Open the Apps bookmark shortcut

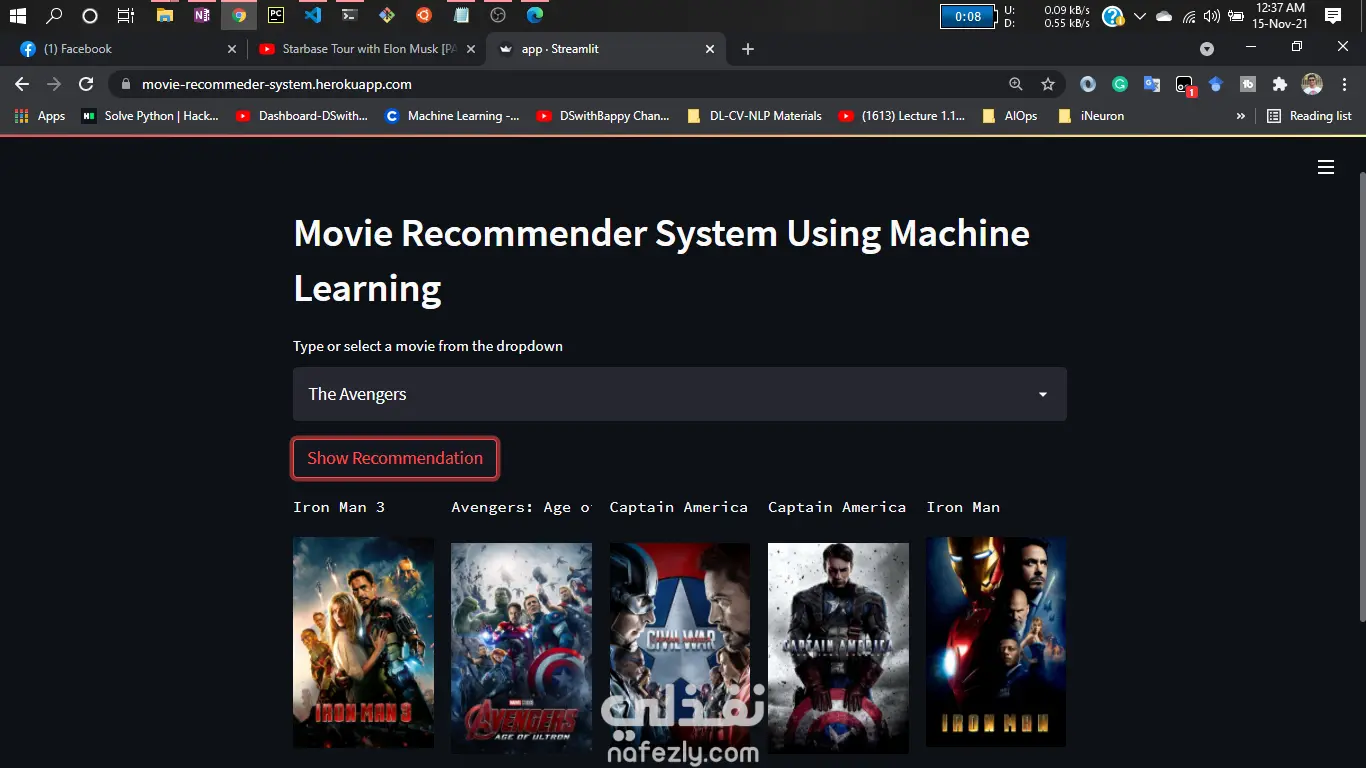(x=40, y=116)
